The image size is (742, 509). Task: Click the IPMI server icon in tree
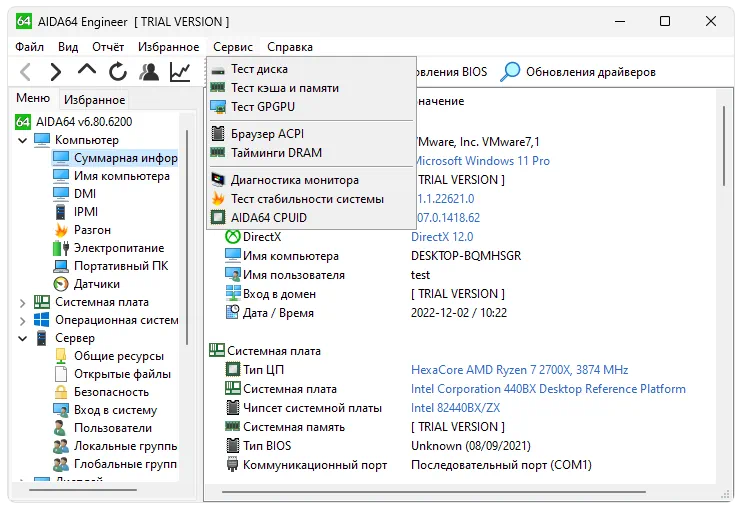click(x=61, y=212)
